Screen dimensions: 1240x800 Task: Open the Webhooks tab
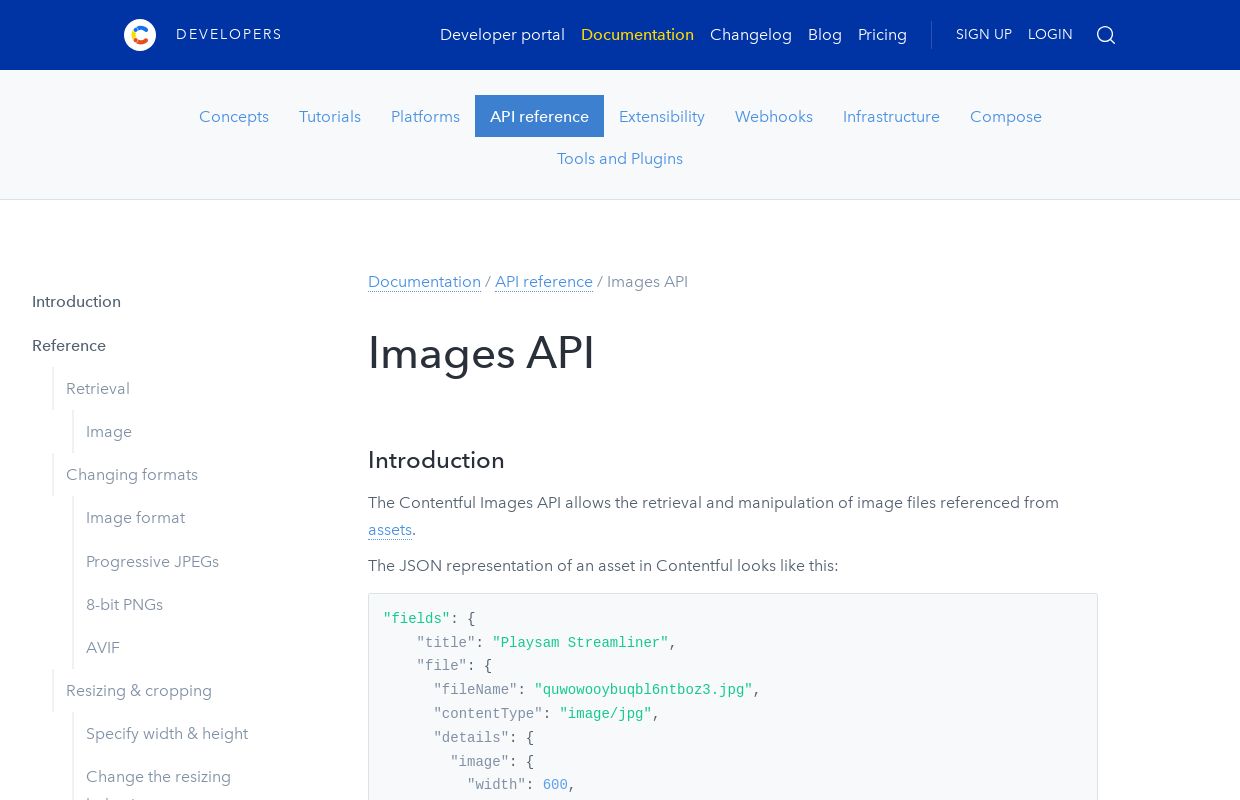coord(774,116)
